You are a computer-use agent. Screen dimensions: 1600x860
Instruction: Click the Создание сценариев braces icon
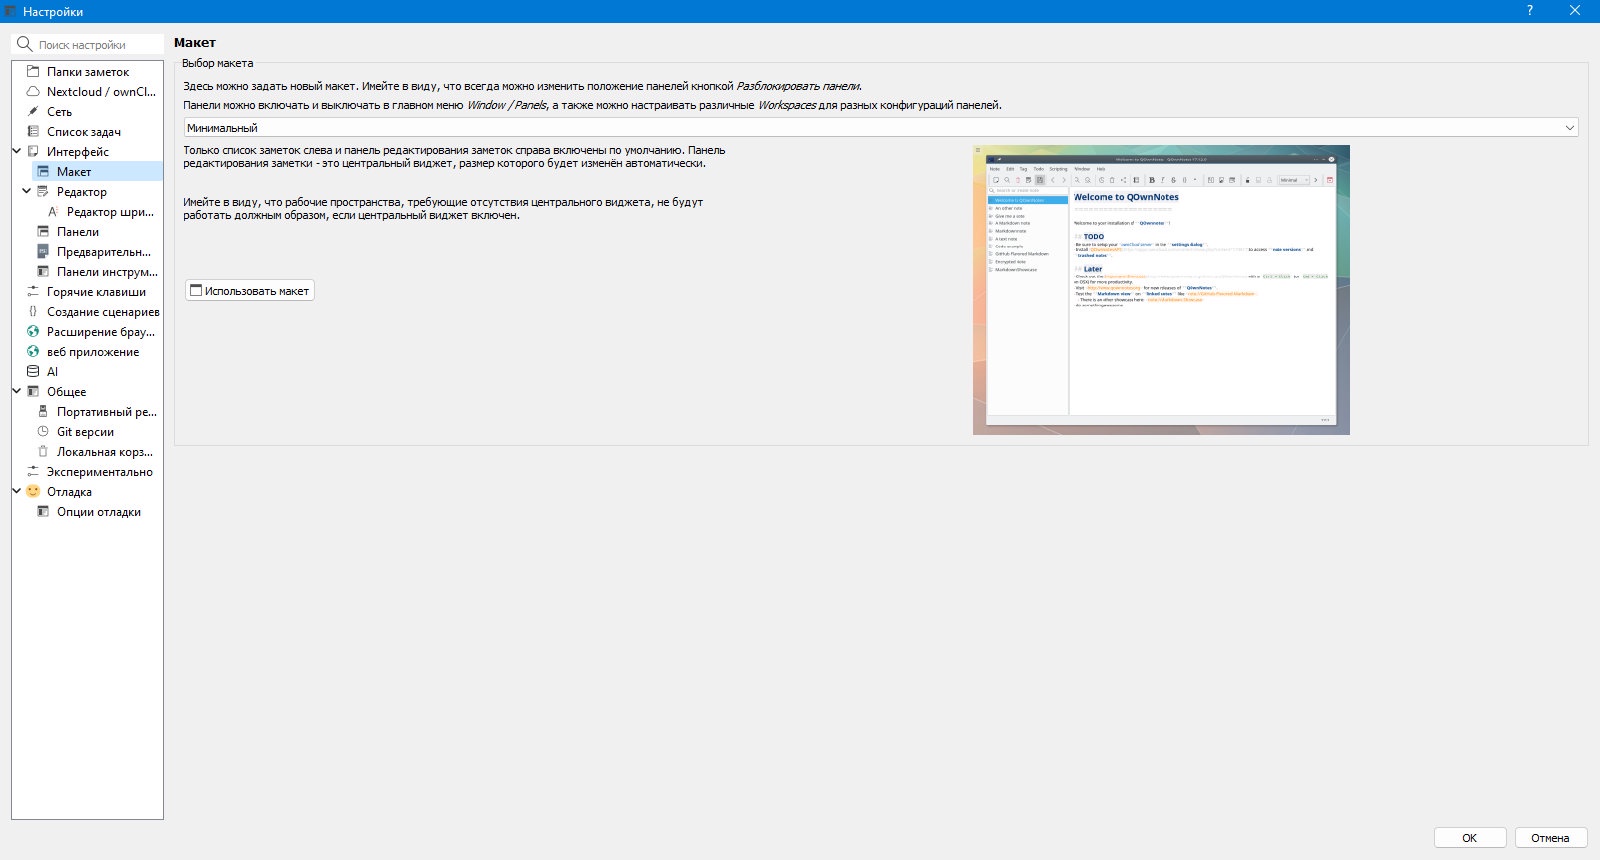33,312
